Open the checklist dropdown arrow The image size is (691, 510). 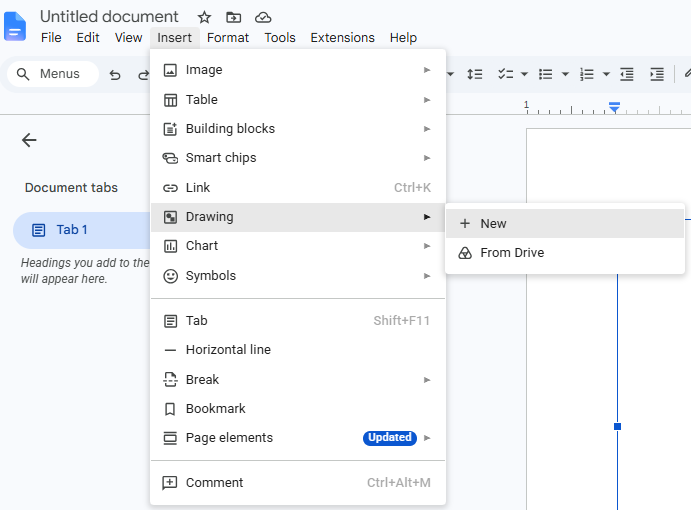pyautogui.click(x=524, y=74)
